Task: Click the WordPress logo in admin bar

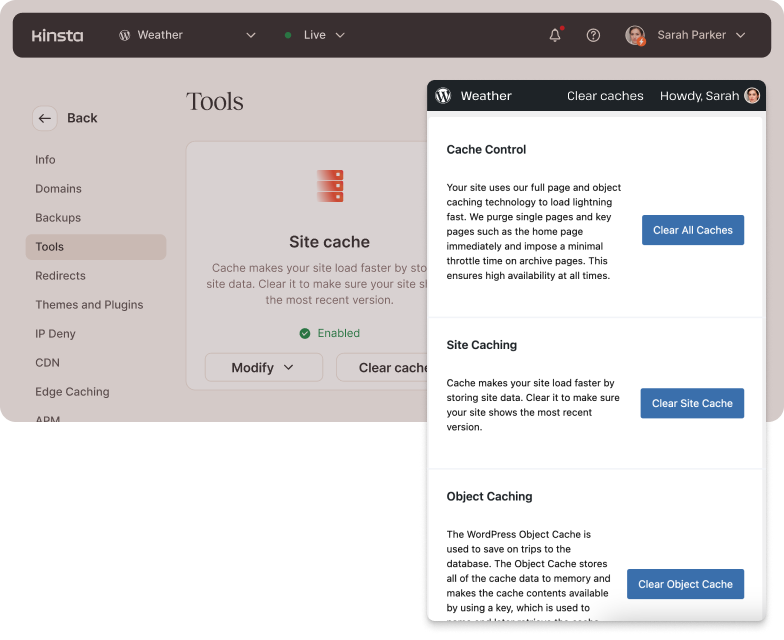Action: click(443, 96)
